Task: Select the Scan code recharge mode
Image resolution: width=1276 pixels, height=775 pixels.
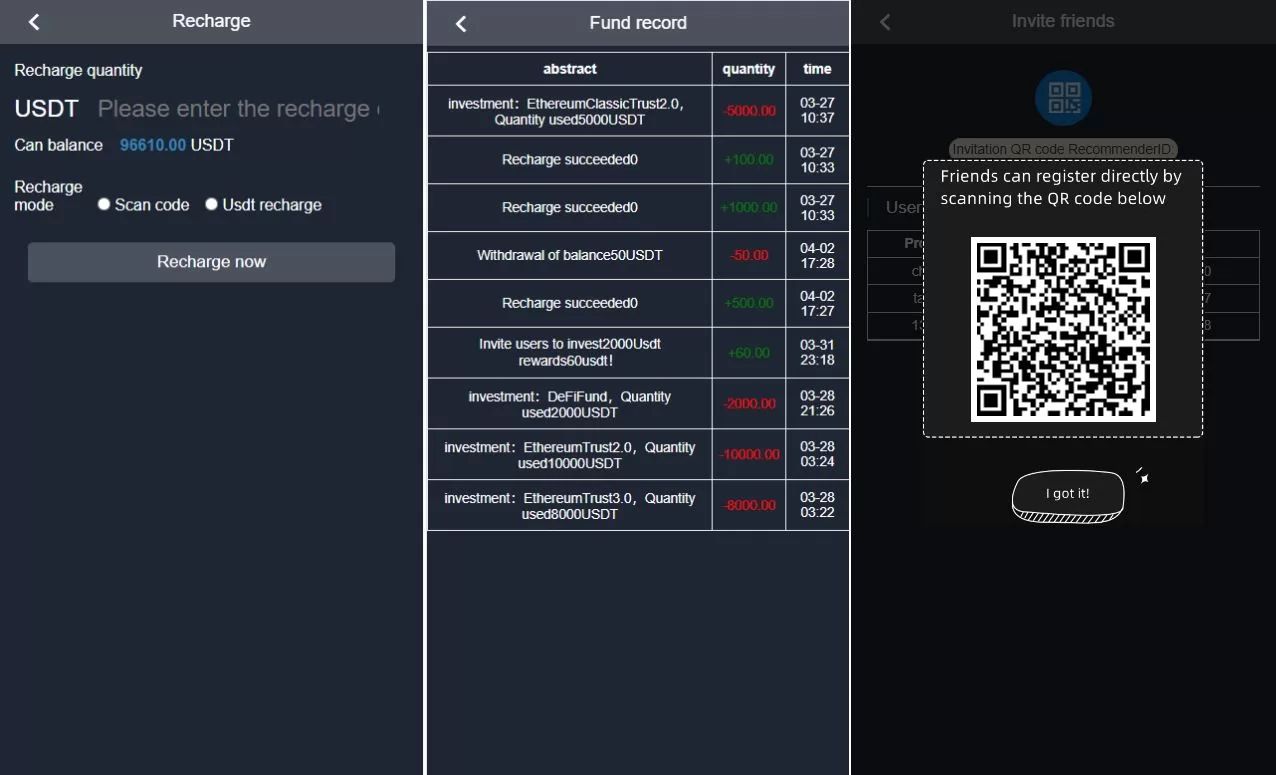Action: (104, 204)
